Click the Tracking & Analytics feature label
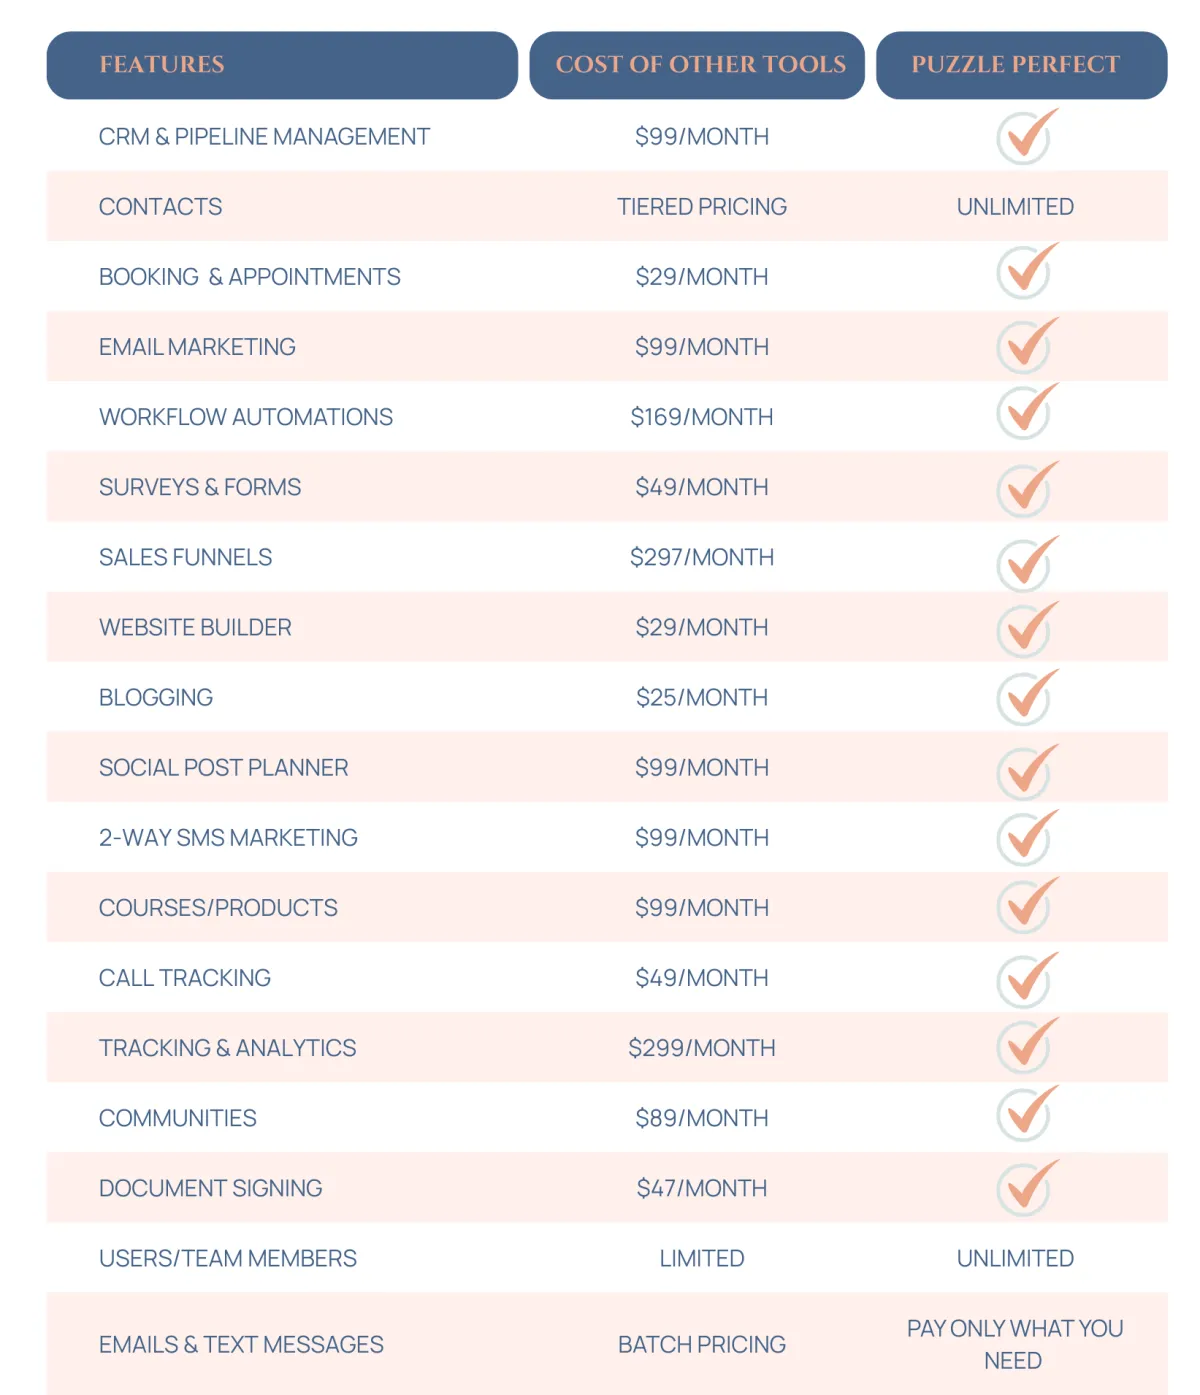Viewport: 1200px width, 1395px height. point(227,1048)
